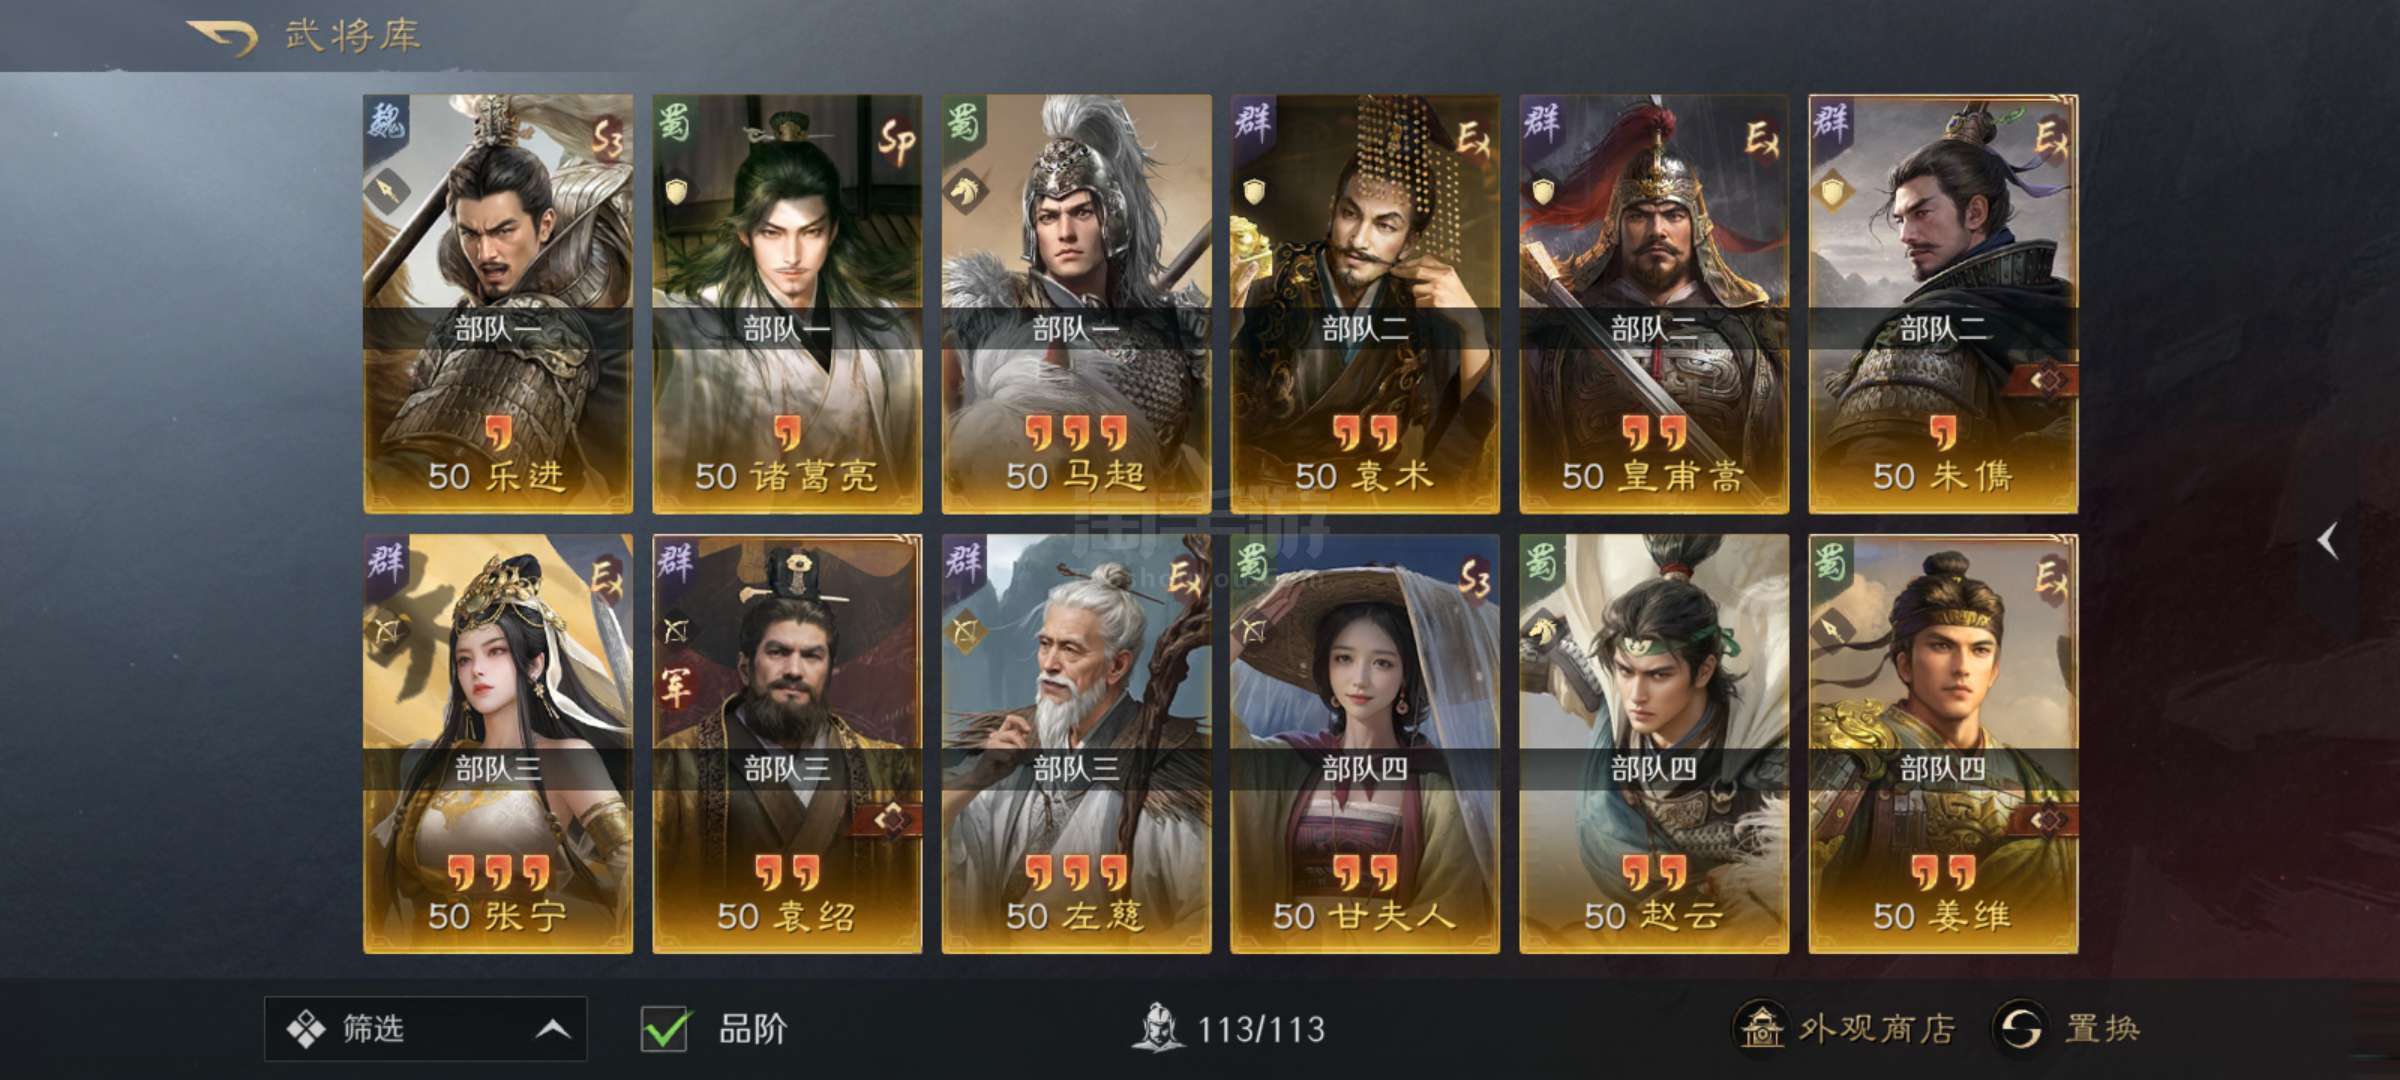The height and width of the screenshot is (1080, 2400).
Task: Click the bow troop icon on 张宁 card
Action: (x=386, y=631)
